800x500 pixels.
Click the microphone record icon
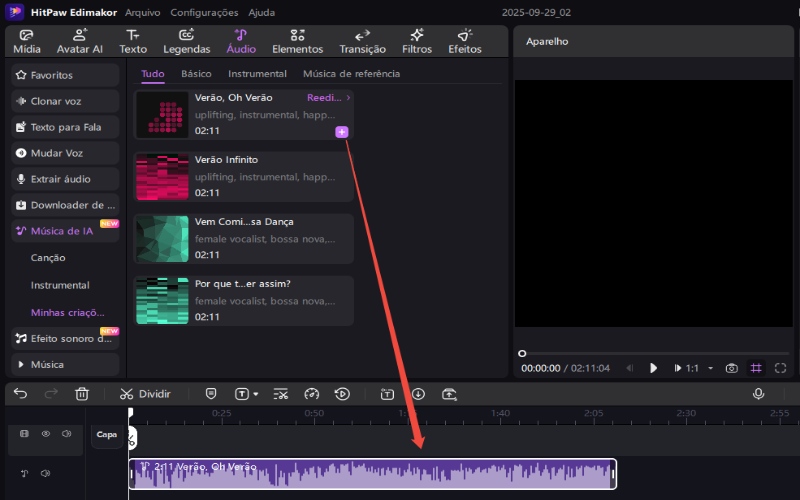[758, 393]
